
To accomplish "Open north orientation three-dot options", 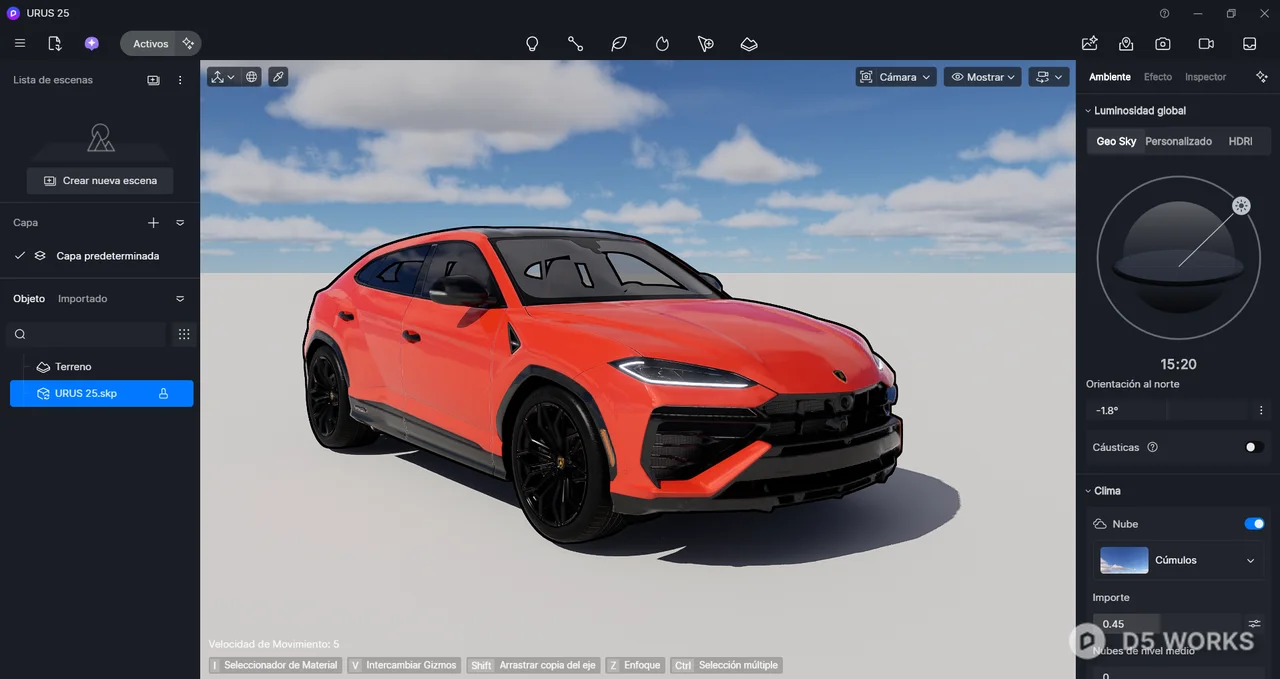I will tap(1261, 410).
